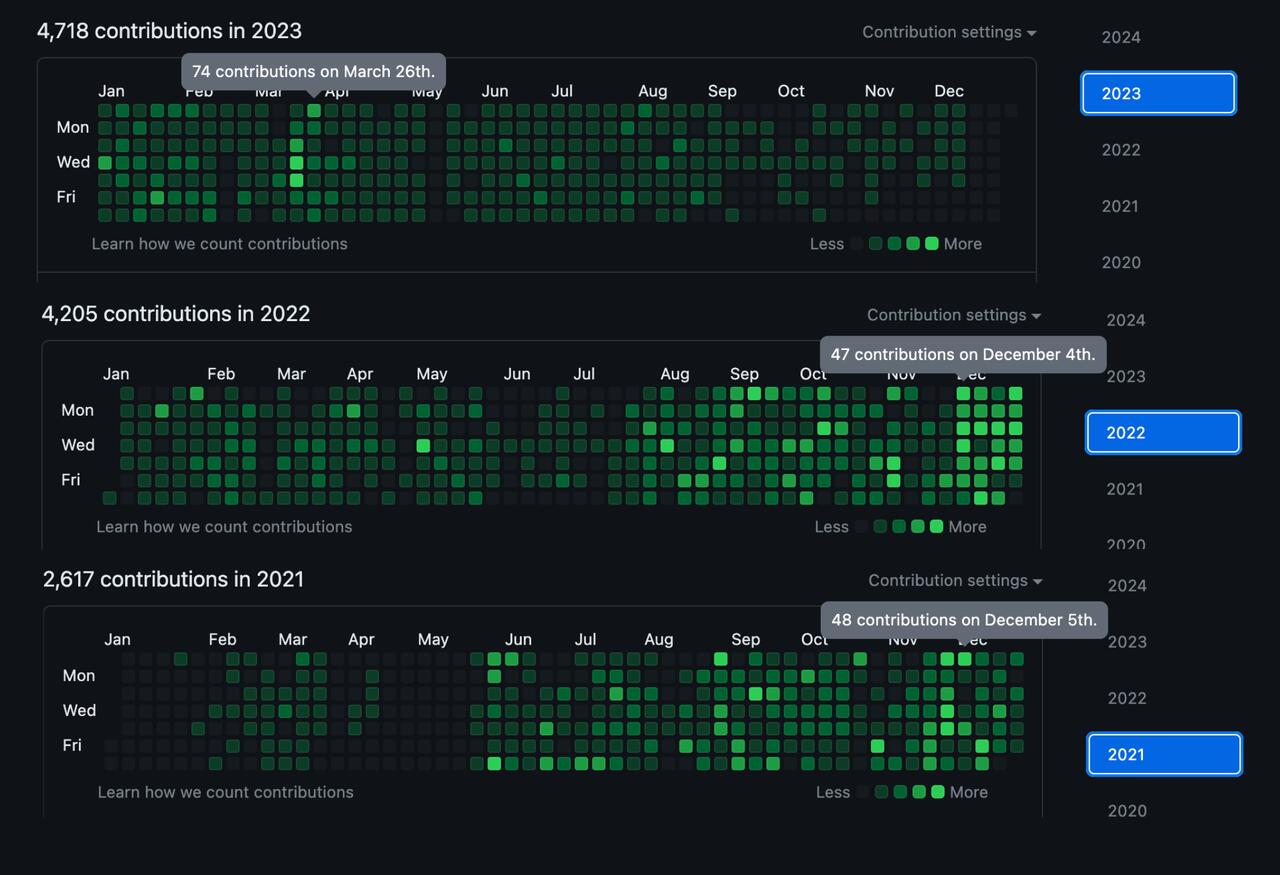The image size is (1280, 875).
Task: Click the '2,617 contributions in 2021' heading
Action: 173,579
